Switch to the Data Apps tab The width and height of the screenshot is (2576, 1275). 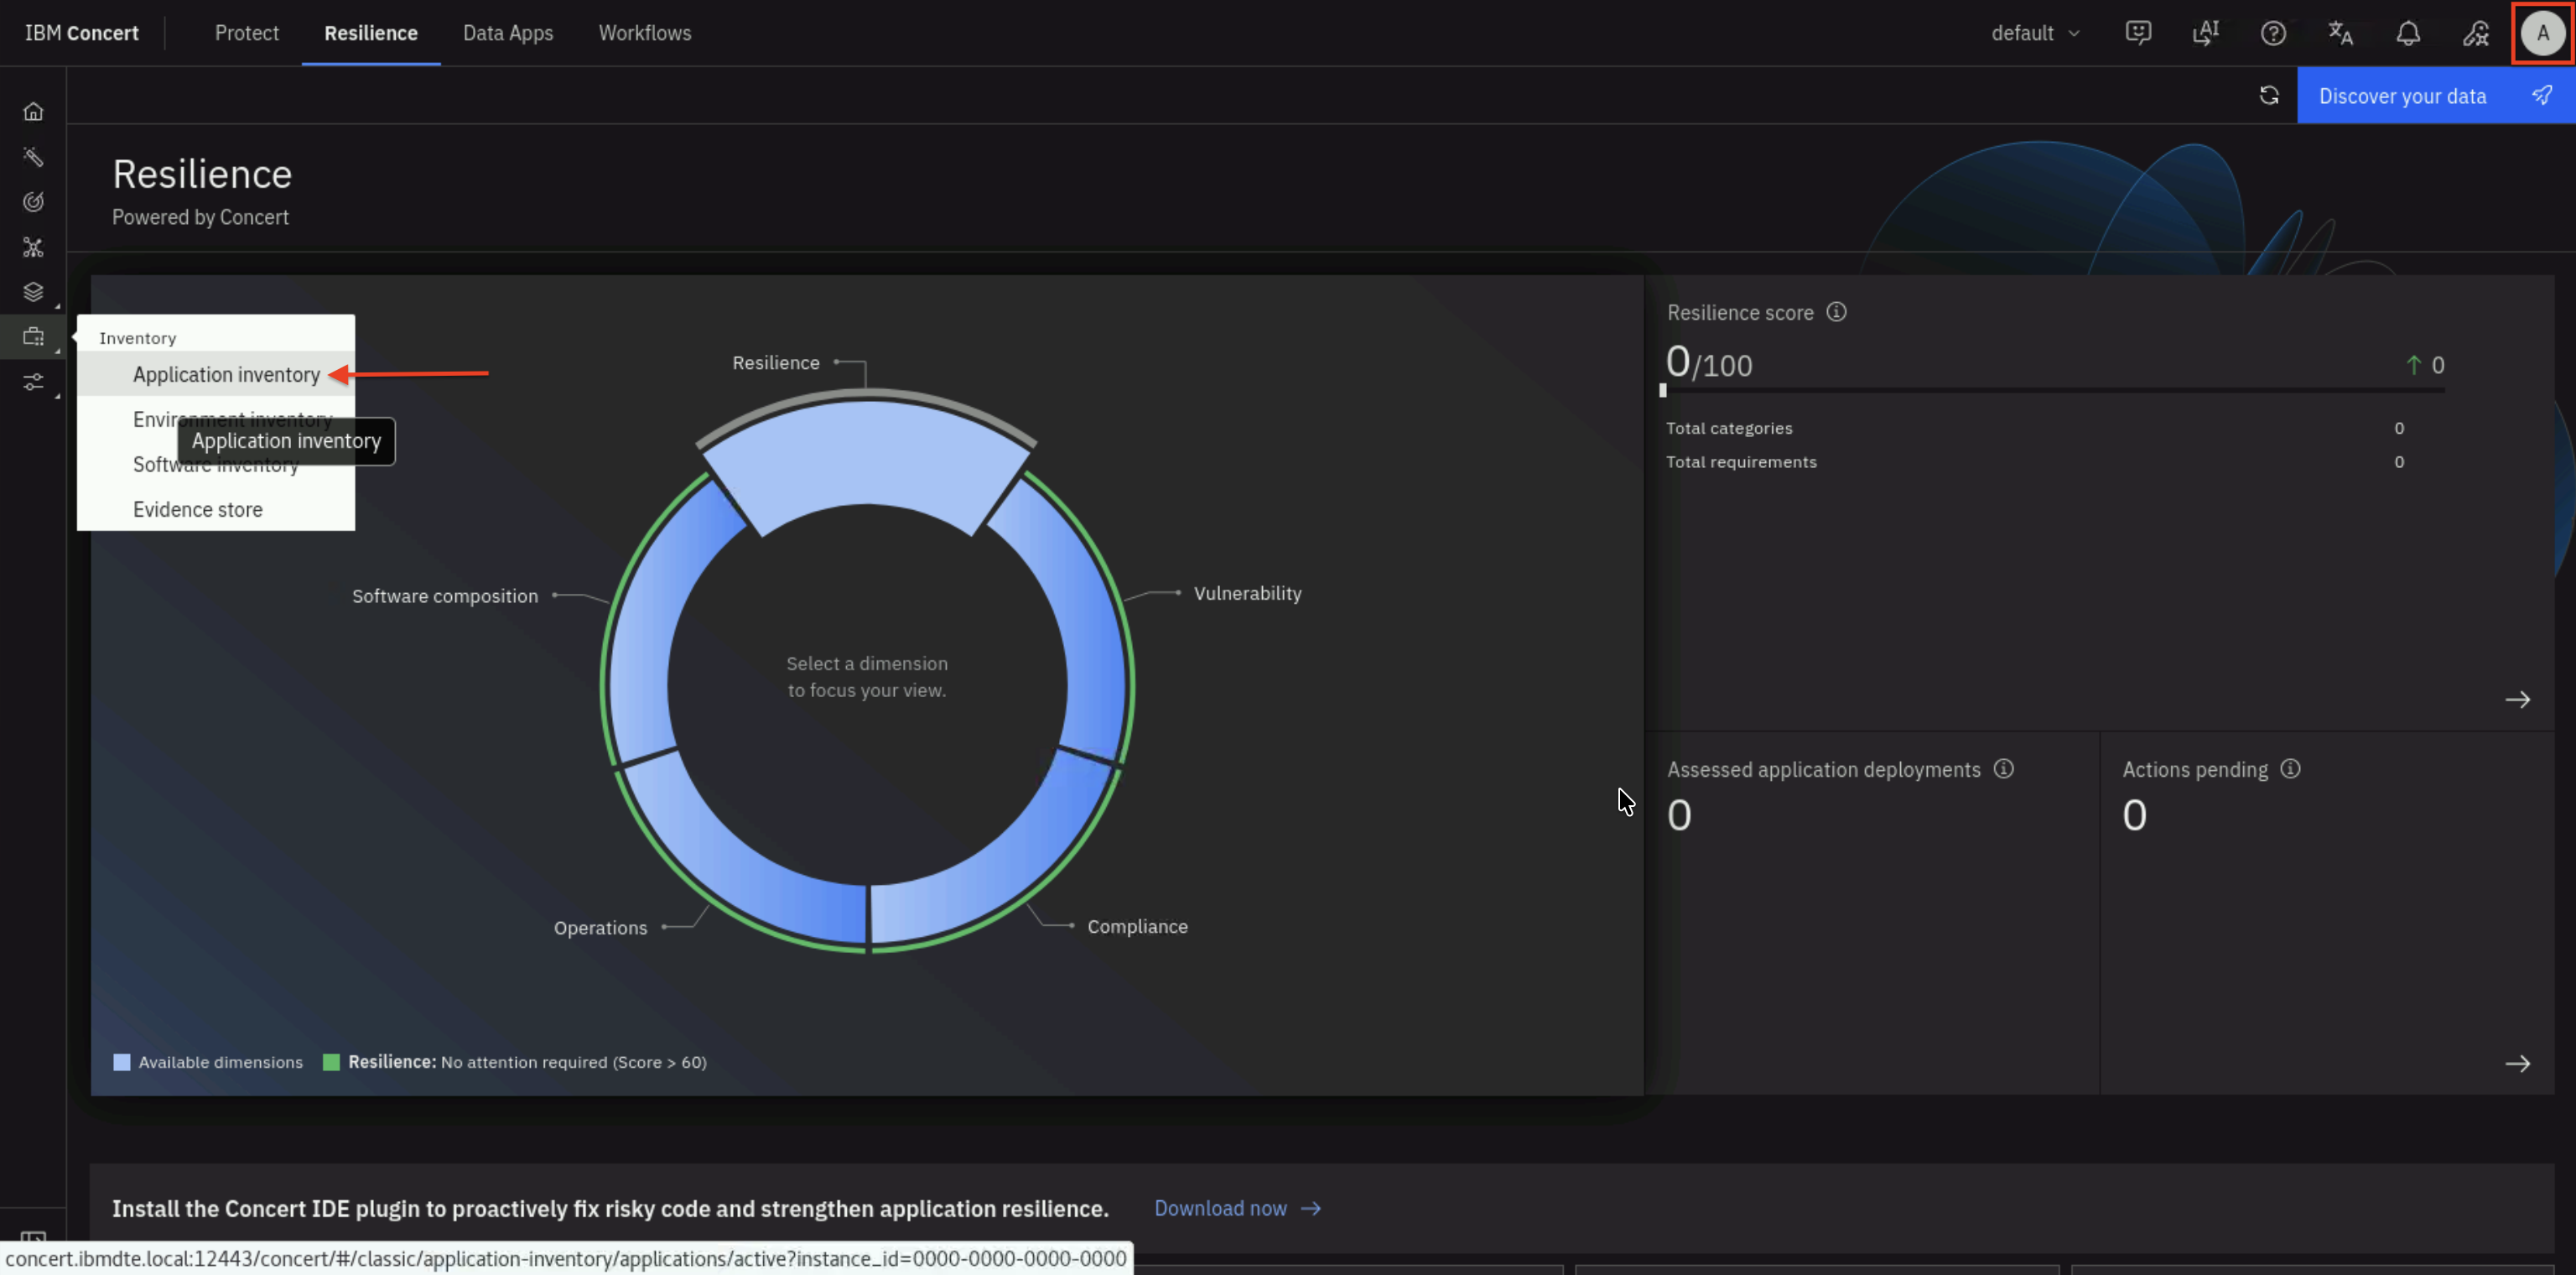[508, 33]
